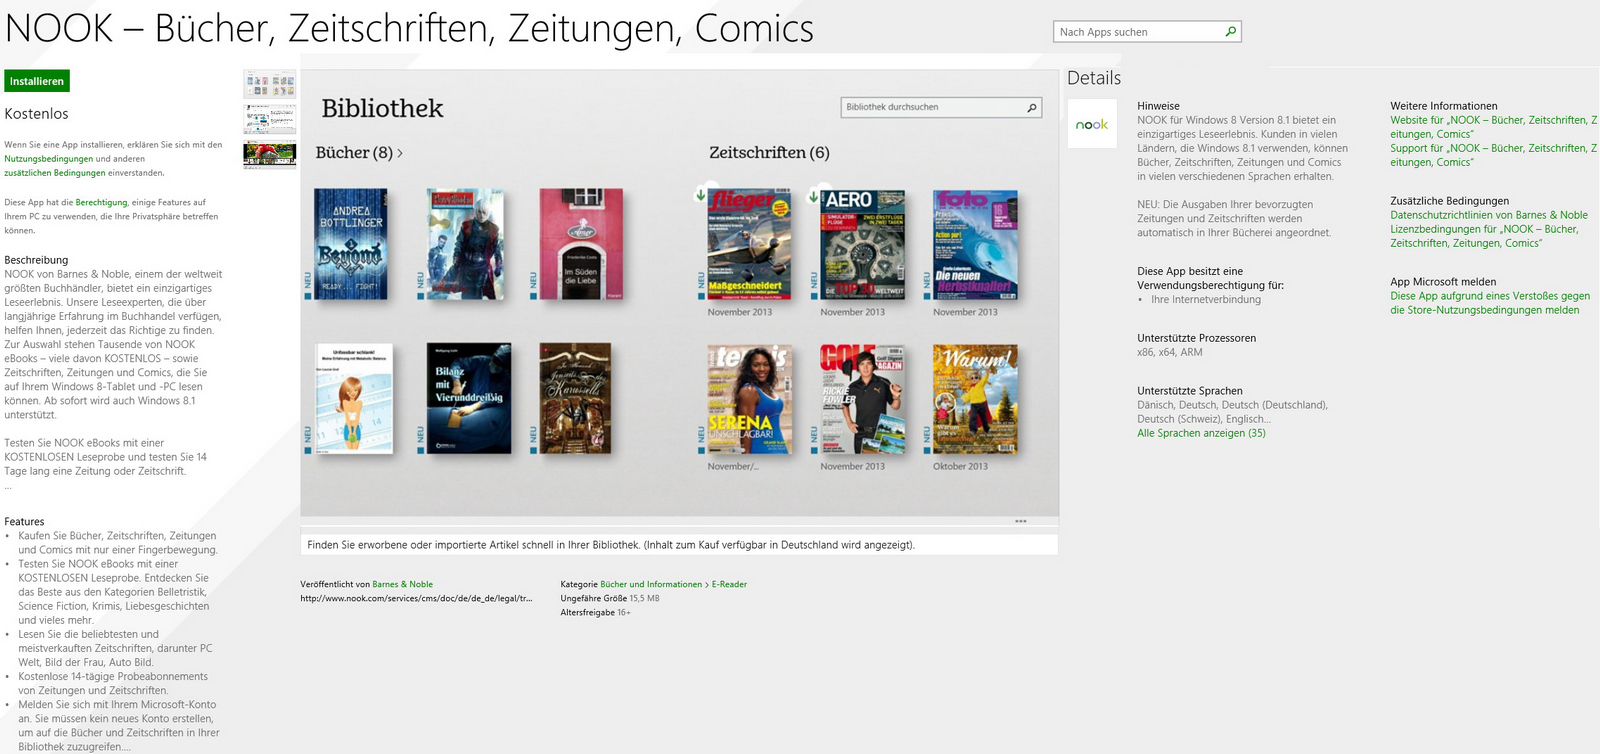The width and height of the screenshot is (1600, 754).
Task: Open the book cover with the armored warrior
Action: pyautogui.click(x=465, y=244)
